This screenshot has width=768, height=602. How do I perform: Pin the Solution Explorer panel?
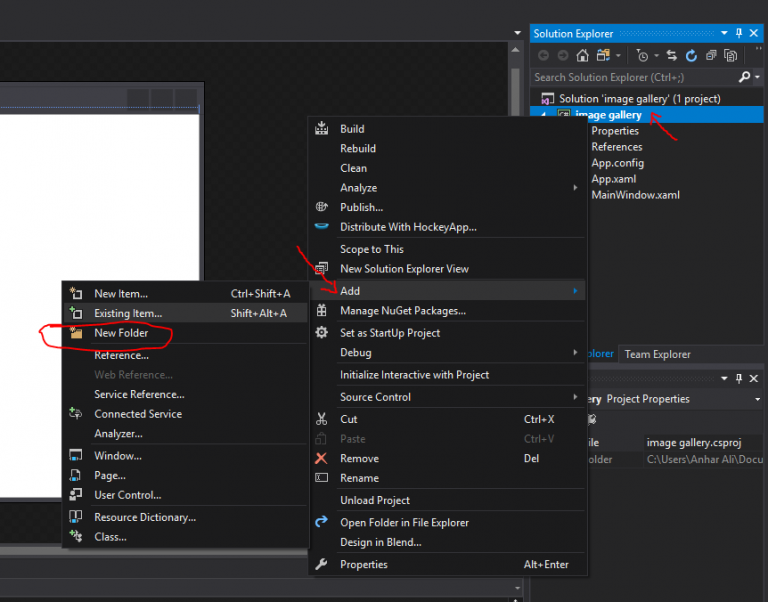[x=739, y=33]
